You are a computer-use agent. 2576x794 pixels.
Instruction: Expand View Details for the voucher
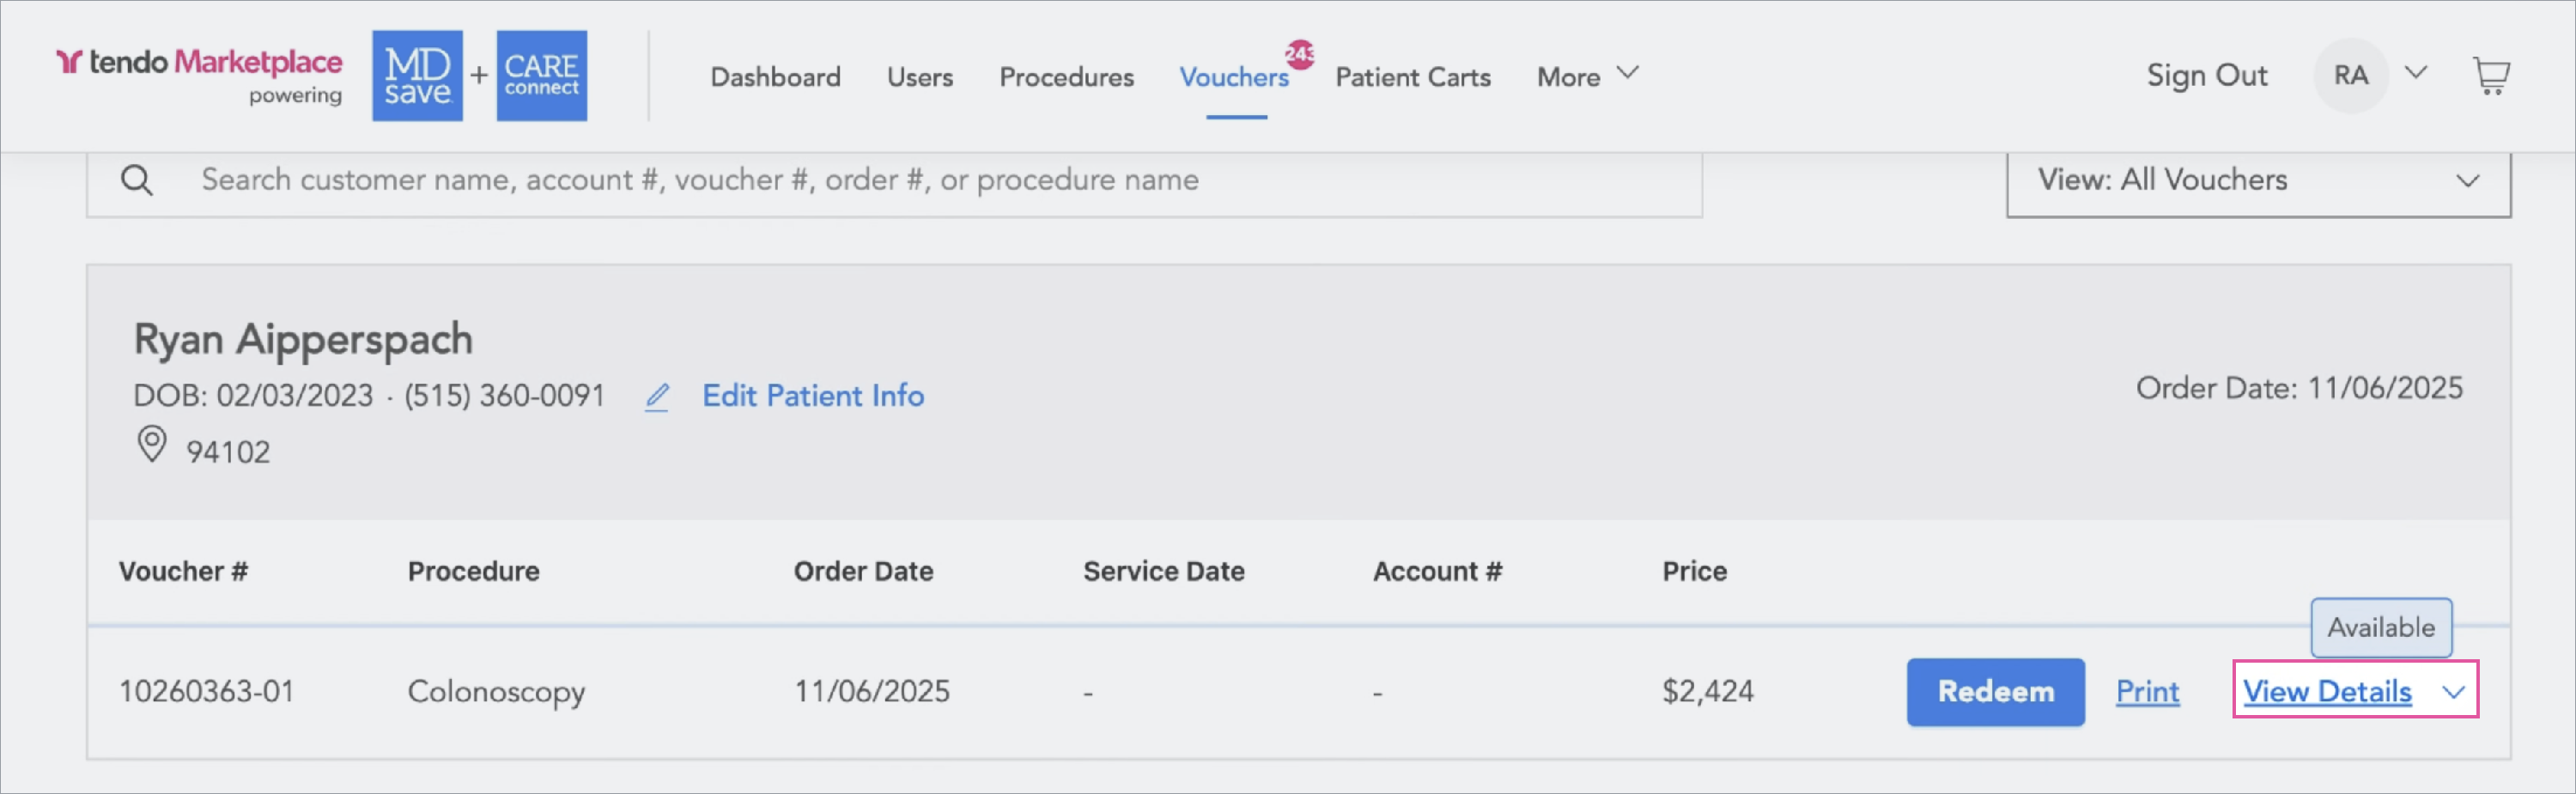click(2354, 691)
